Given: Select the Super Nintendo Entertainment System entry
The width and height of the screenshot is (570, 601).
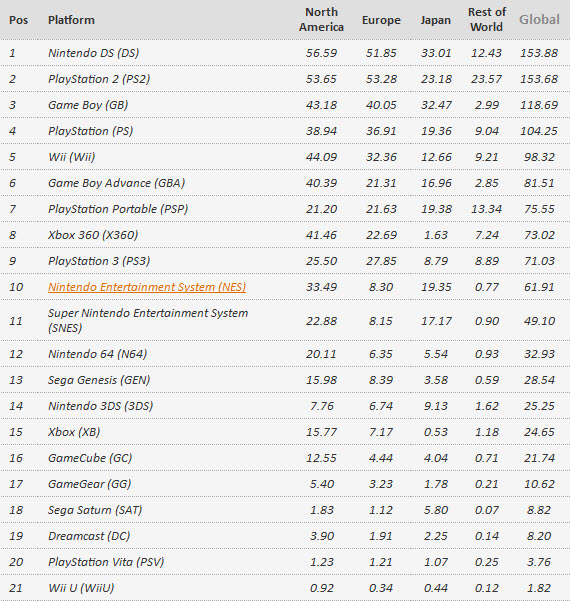Looking at the screenshot, I should pos(148,320).
